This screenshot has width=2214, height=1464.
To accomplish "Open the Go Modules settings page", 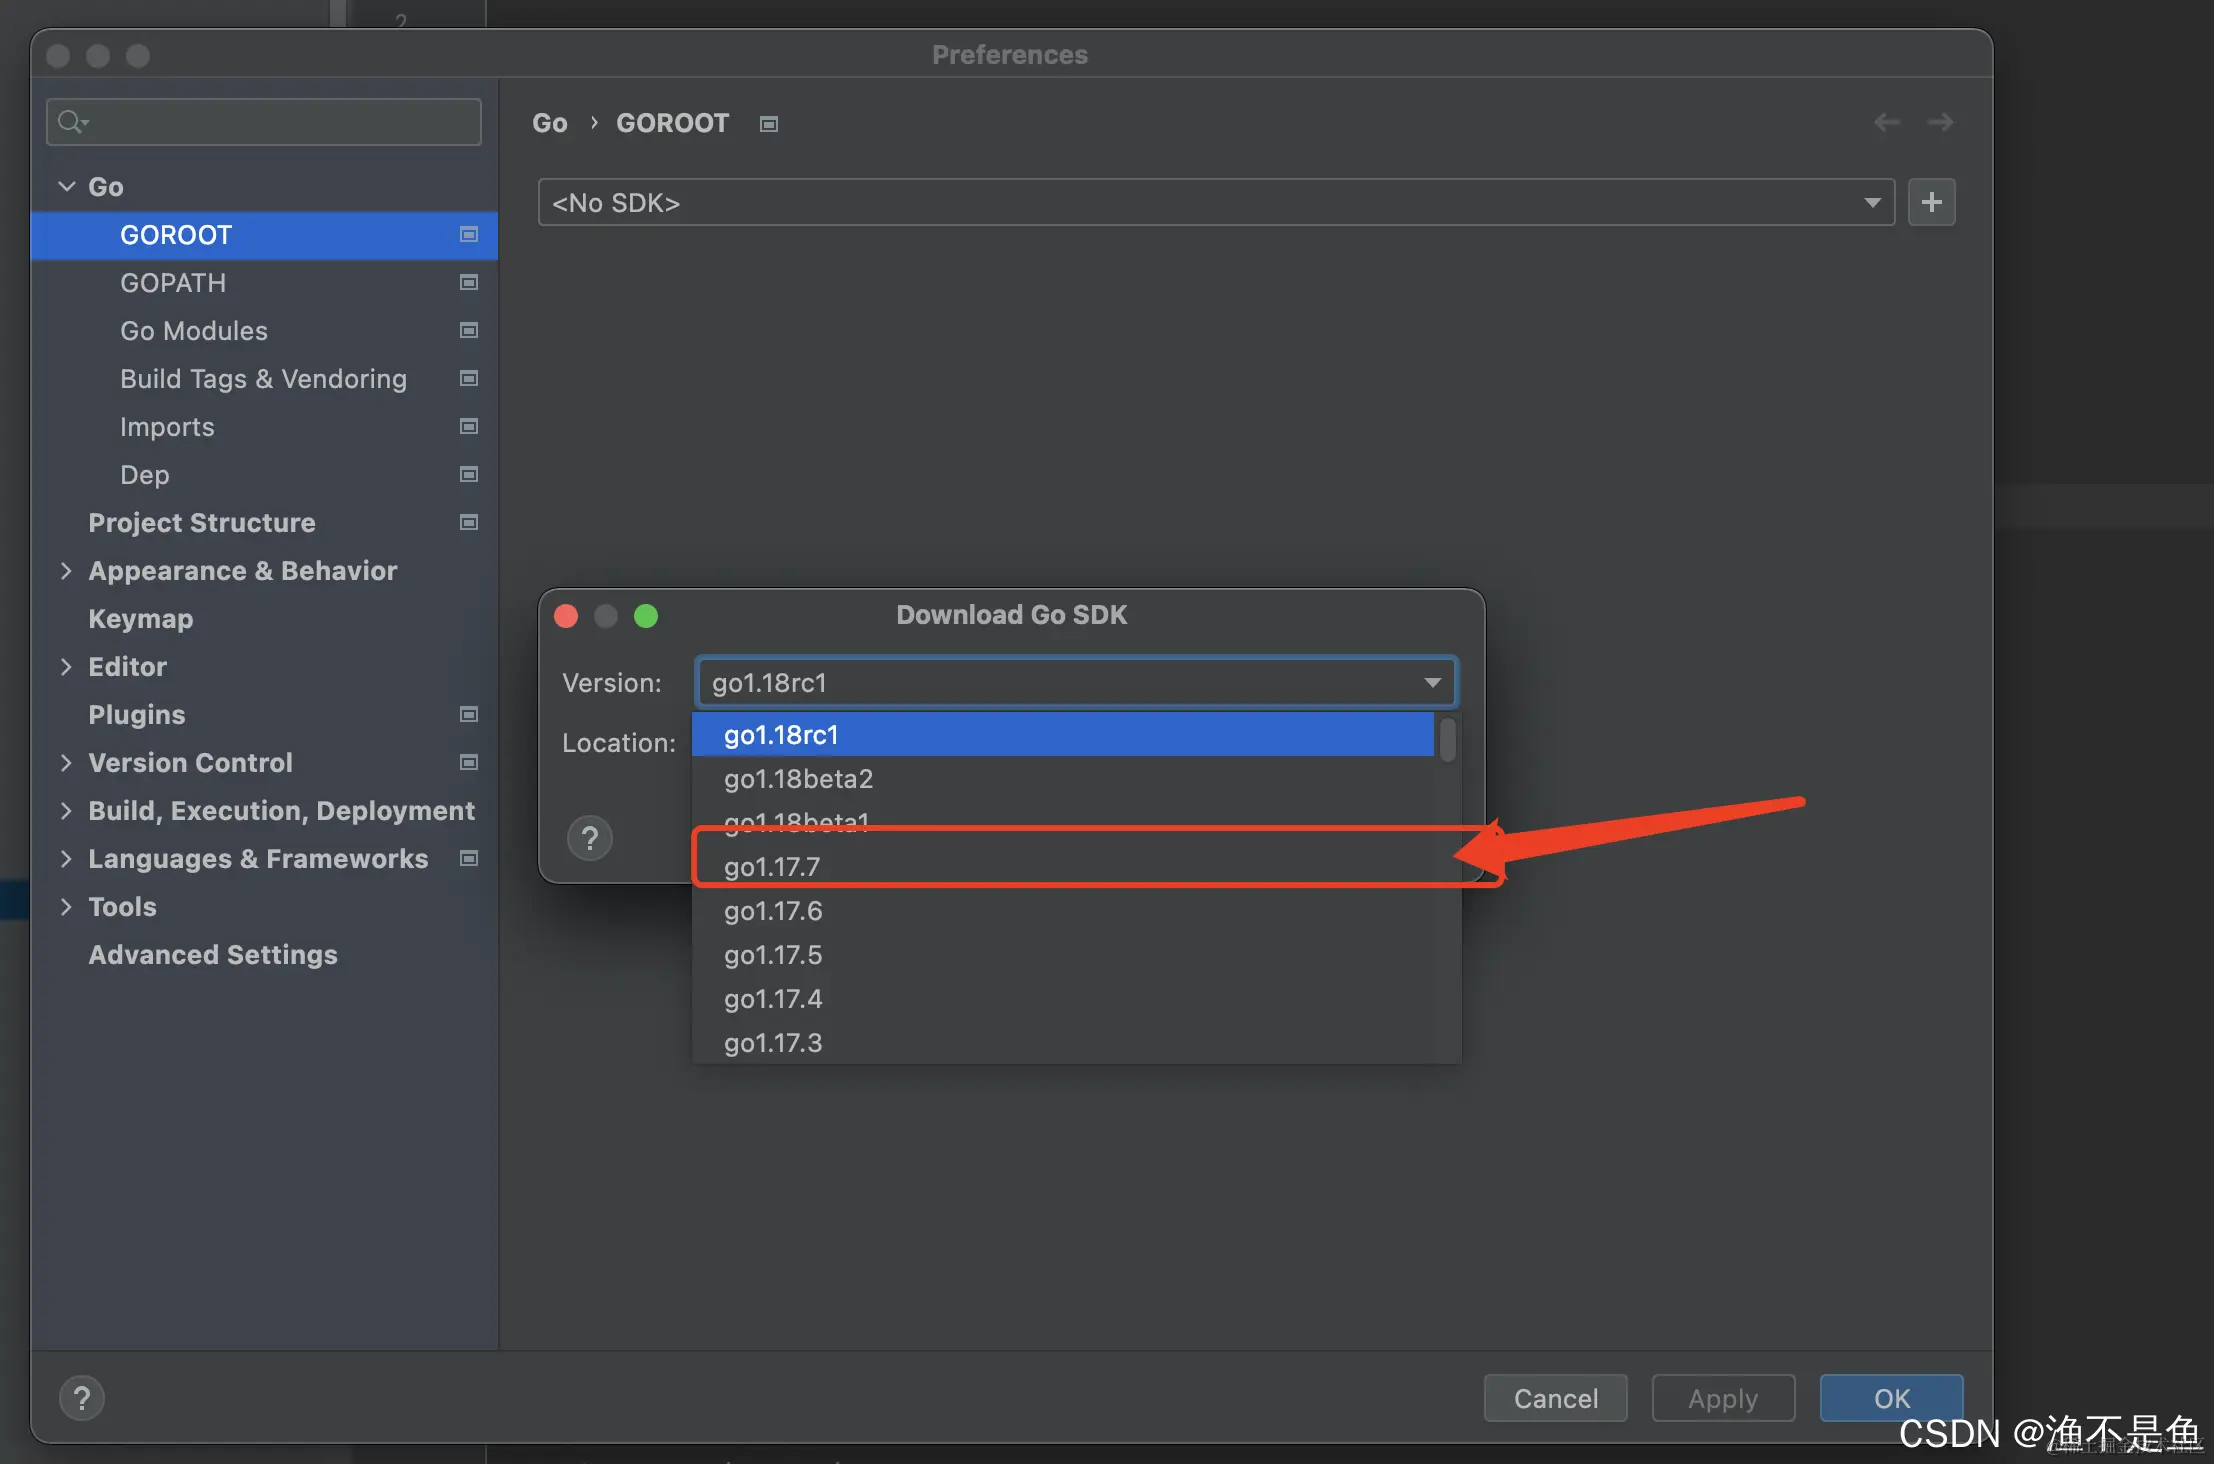I will 194,331.
